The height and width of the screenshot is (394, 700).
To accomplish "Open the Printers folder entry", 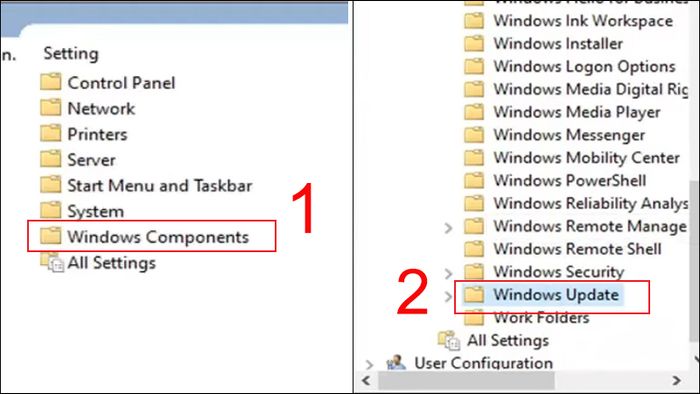I will click(x=97, y=134).
